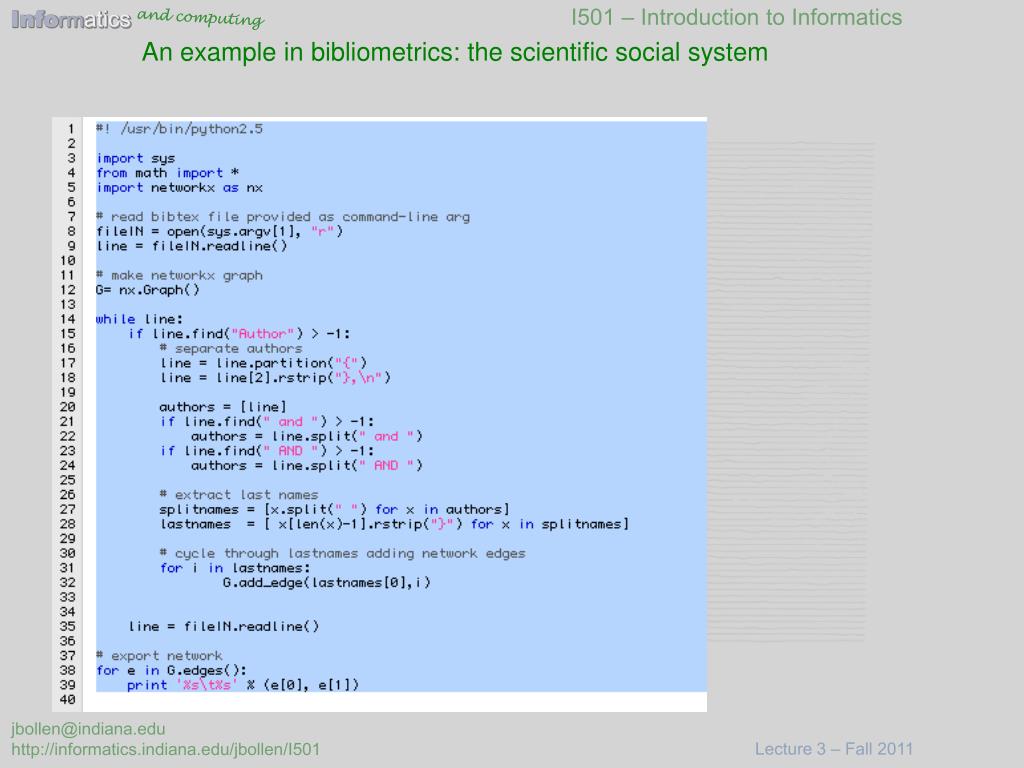Image resolution: width=1024 pixels, height=768 pixels.
Task: Click code line 35, line = fileIN.readline()
Action: (223, 626)
